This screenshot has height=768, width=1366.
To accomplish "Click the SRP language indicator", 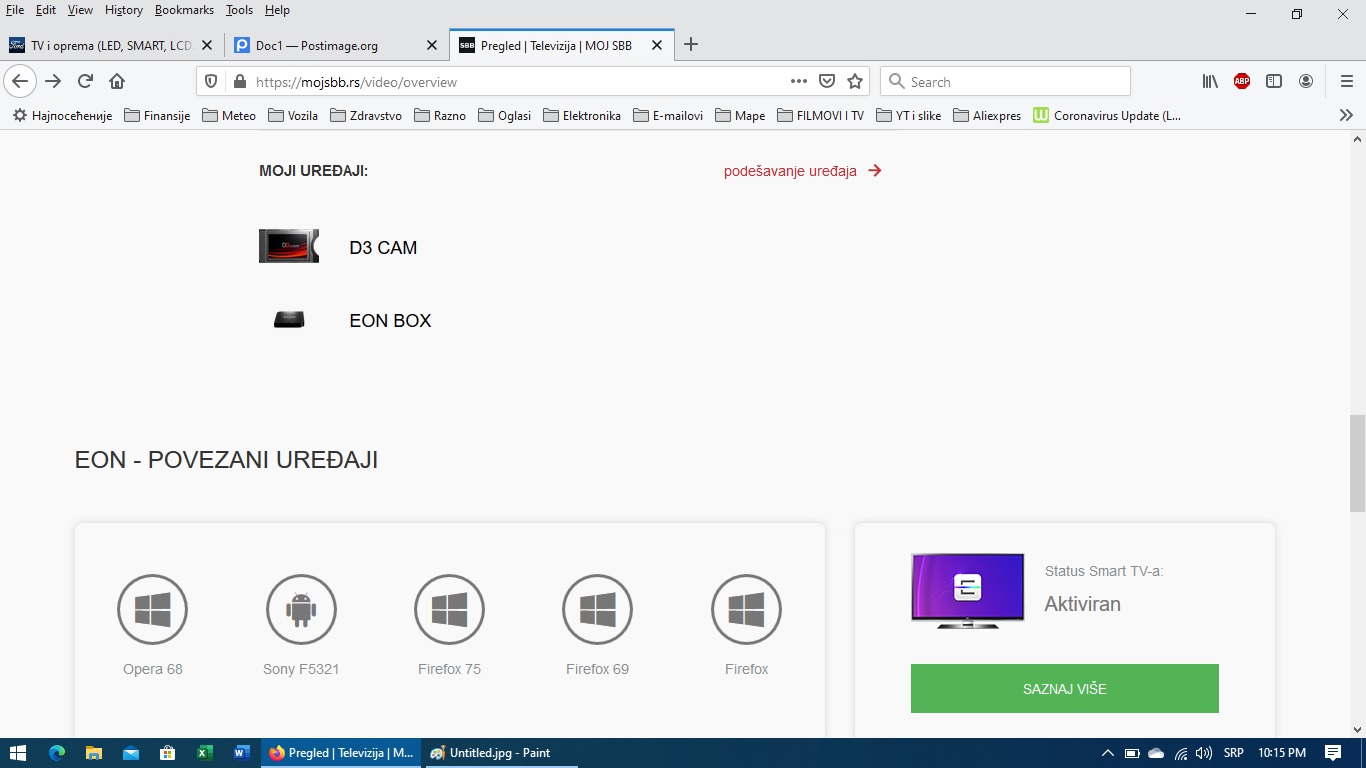I will [1233, 753].
